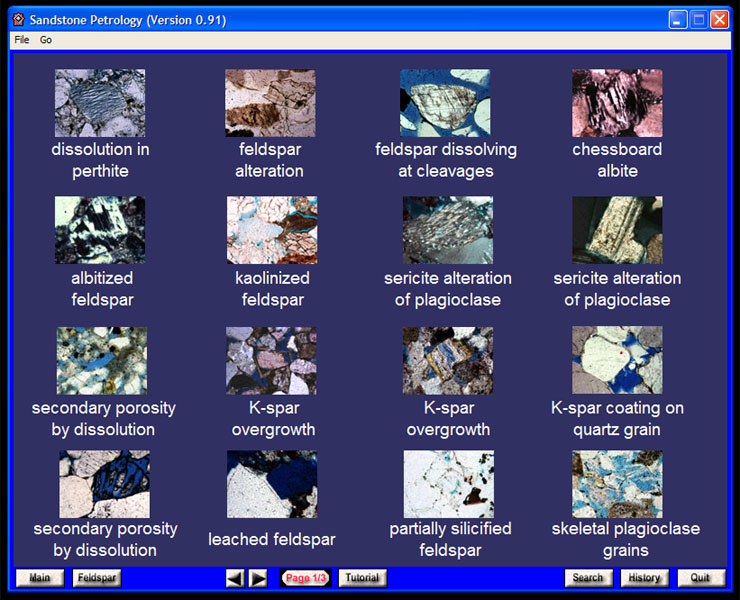Open the Search button
This screenshot has width=740, height=600.
[x=589, y=578]
